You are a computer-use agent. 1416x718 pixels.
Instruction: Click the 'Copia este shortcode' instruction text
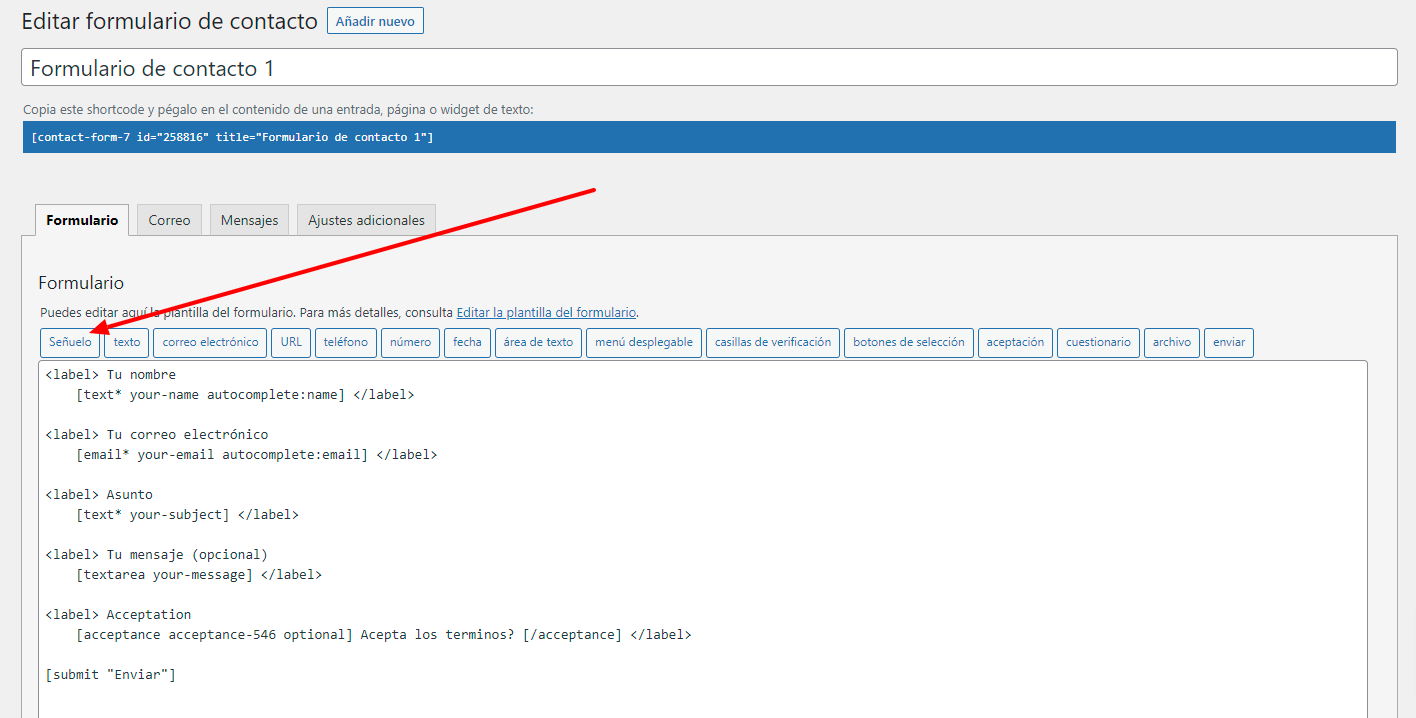(x=279, y=109)
